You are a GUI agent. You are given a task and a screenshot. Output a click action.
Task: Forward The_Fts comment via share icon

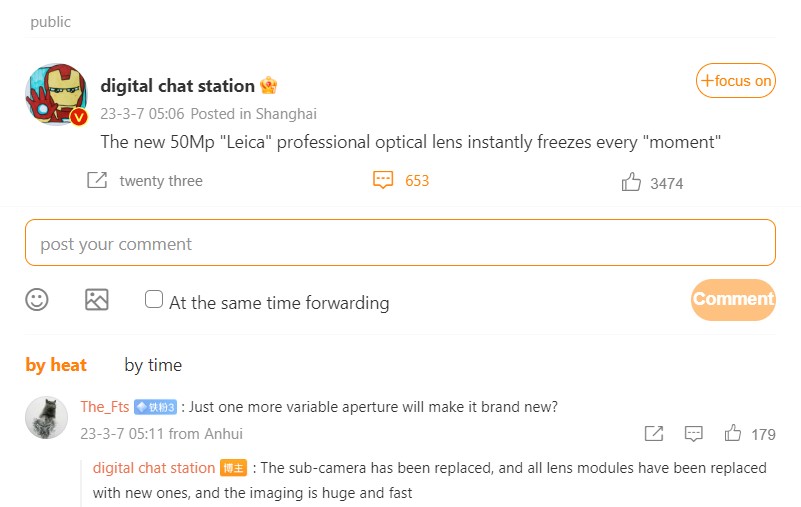(654, 434)
